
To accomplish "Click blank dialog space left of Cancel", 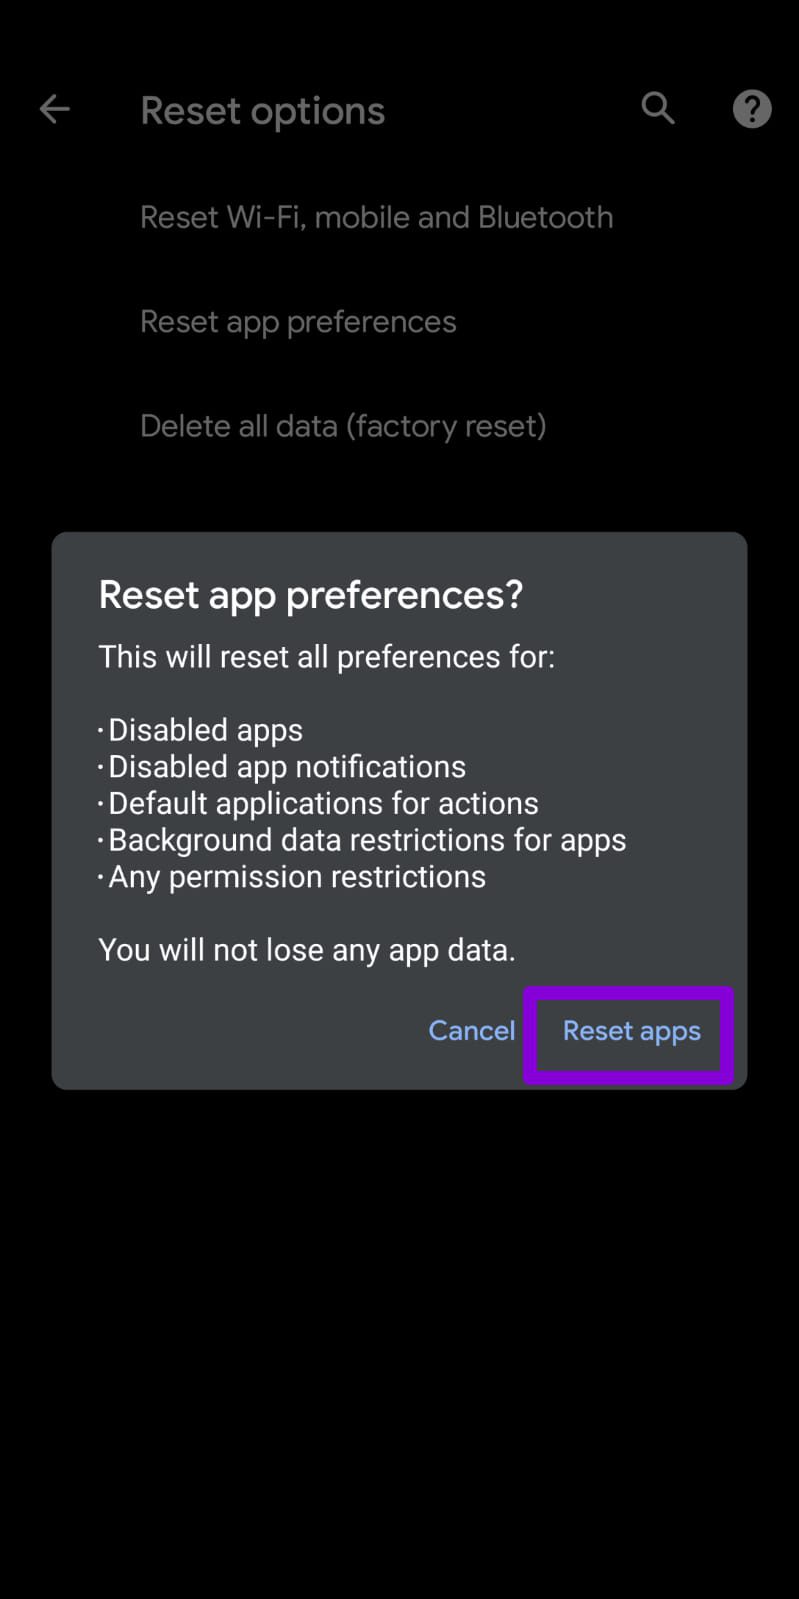I will coord(240,1031).
